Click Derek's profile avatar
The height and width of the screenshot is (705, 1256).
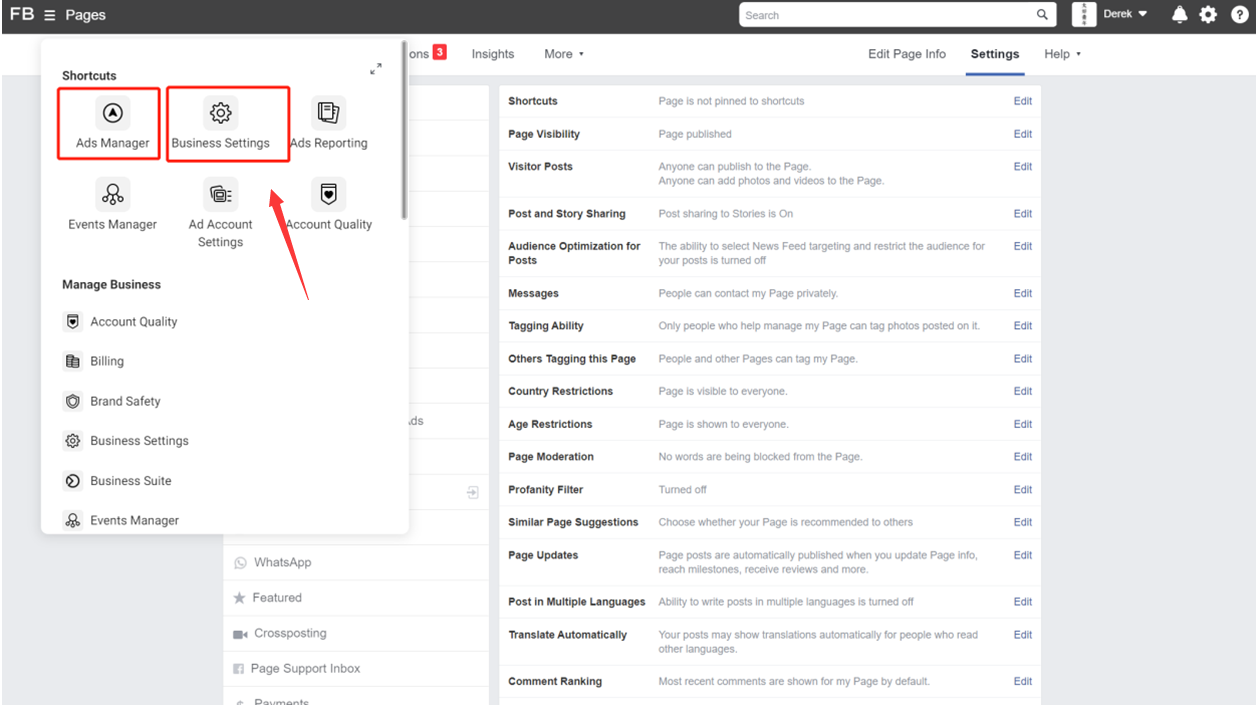click(x=1085, y=14)
